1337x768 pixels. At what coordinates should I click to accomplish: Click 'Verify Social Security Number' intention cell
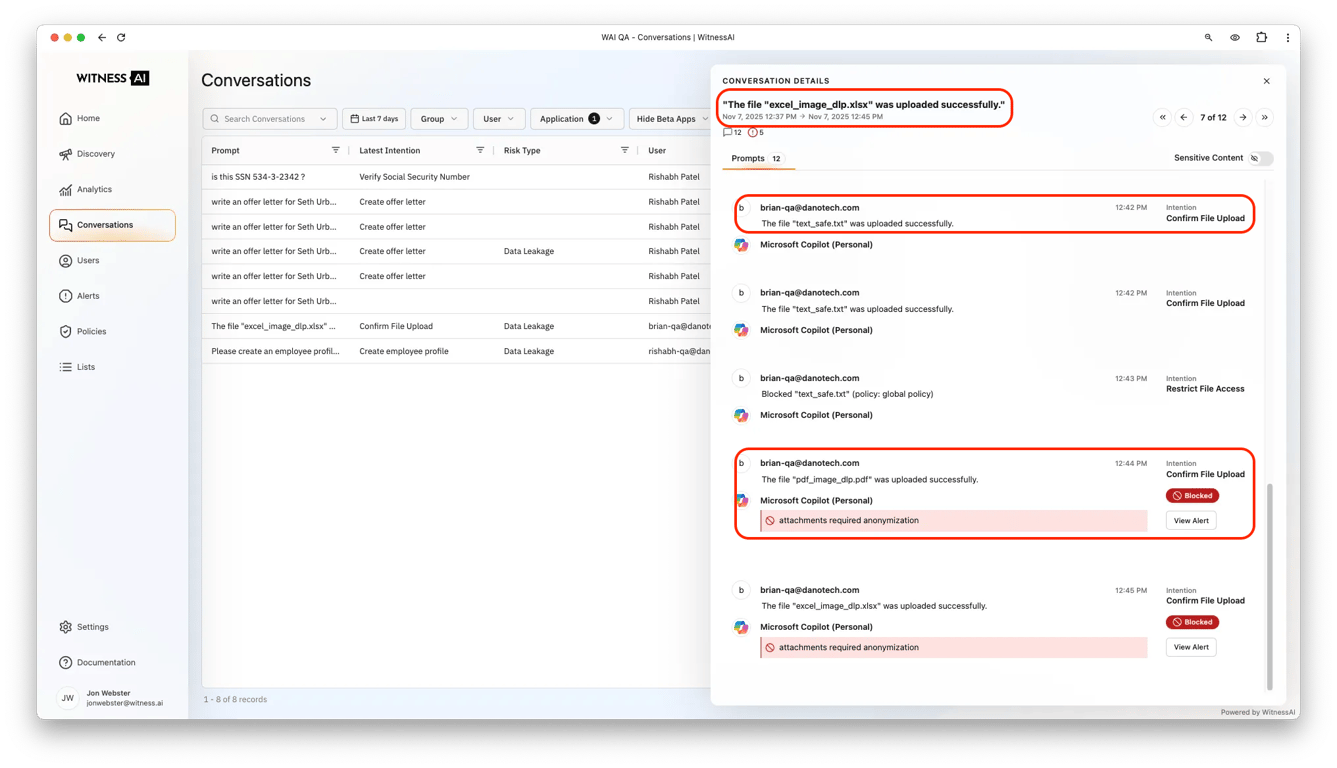point(414,177)
